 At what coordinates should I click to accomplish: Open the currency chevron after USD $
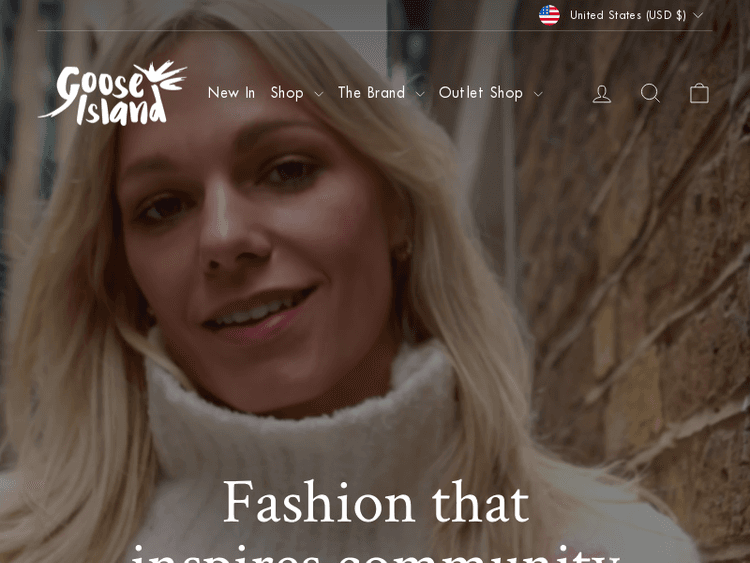click(698, 15)
